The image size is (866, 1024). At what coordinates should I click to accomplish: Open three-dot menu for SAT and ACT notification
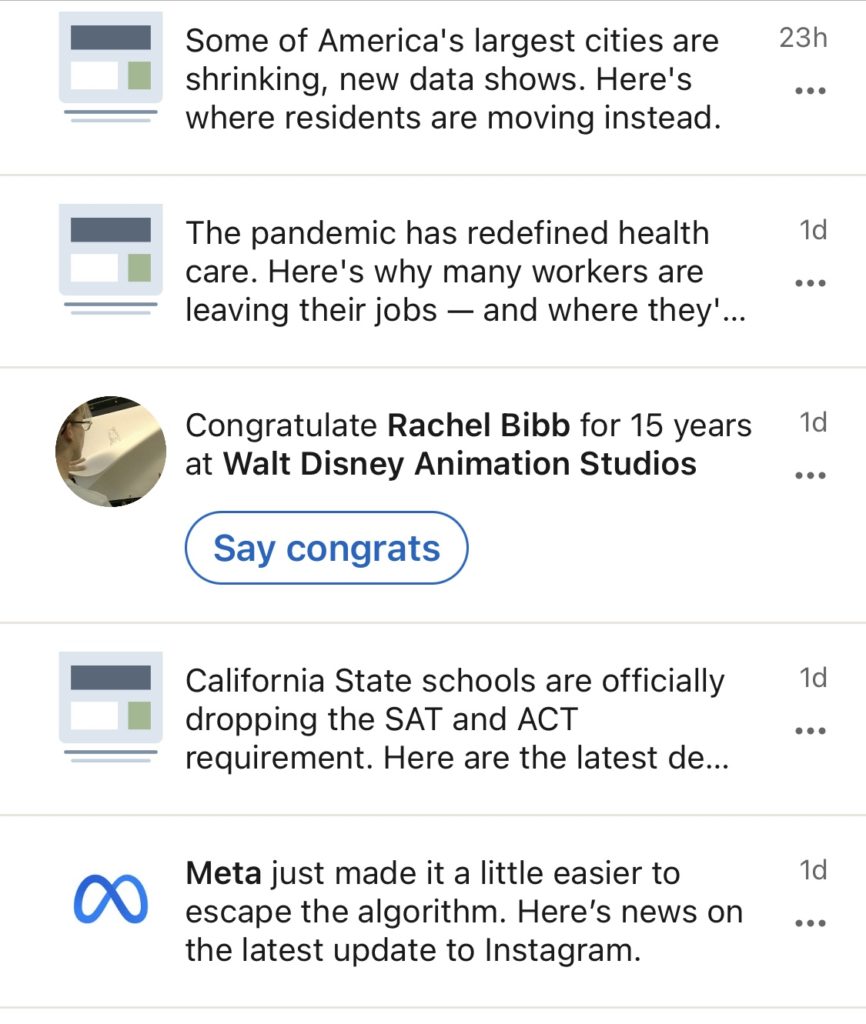click(x=809, y=730)
